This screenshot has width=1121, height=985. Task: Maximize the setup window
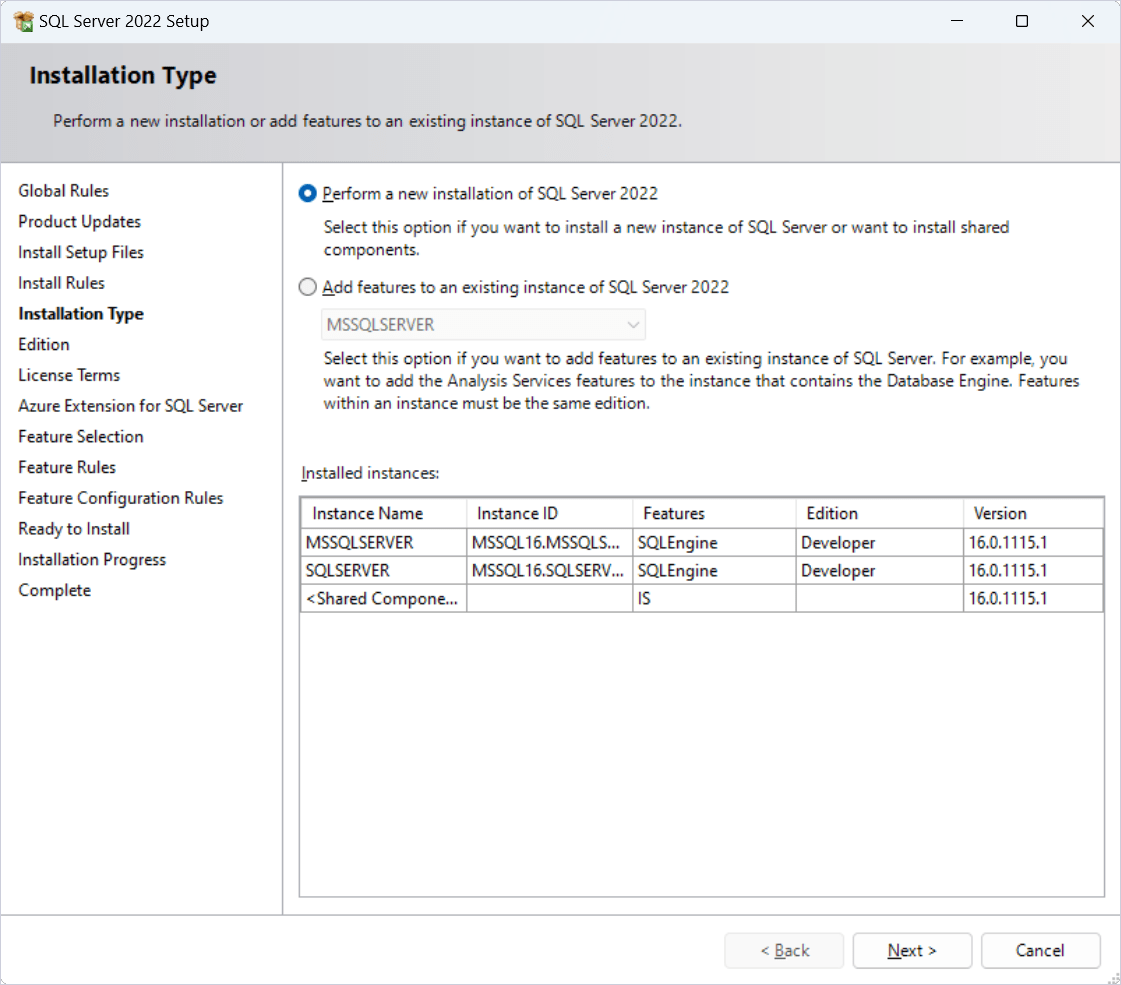click(1022, 21)
